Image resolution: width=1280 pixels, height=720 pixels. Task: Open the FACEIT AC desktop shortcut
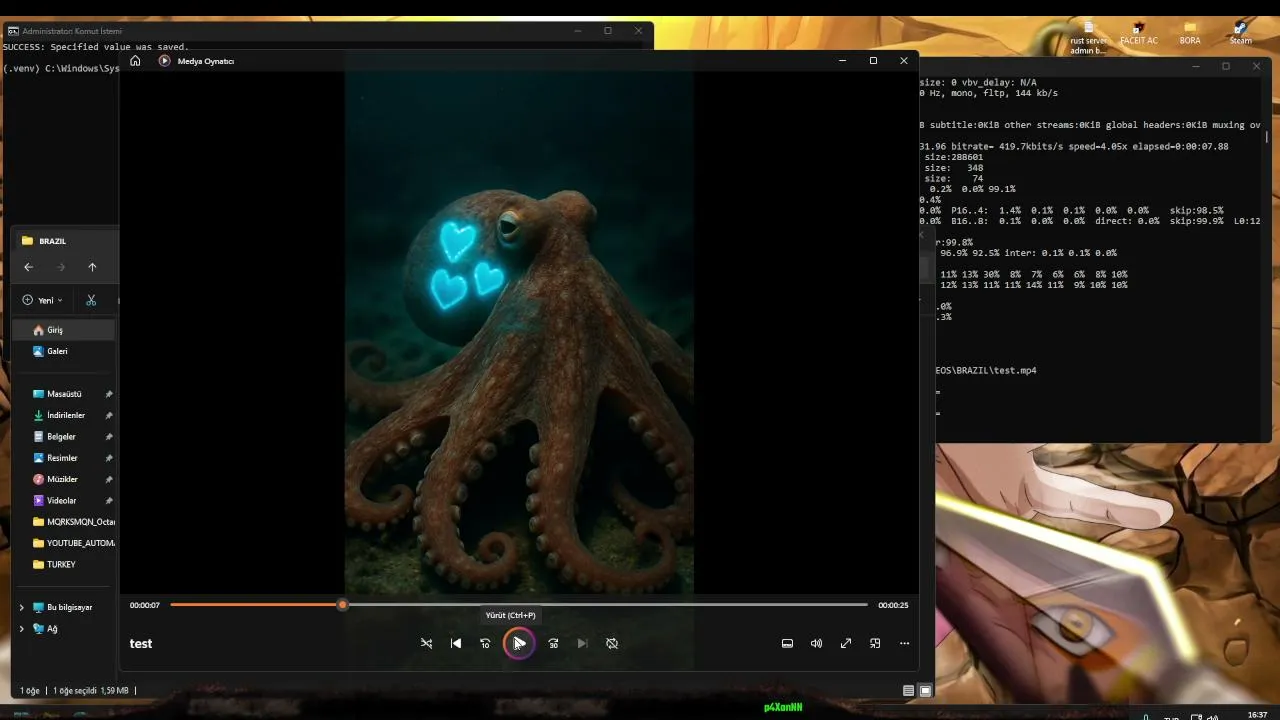[x=1138, y=33]
